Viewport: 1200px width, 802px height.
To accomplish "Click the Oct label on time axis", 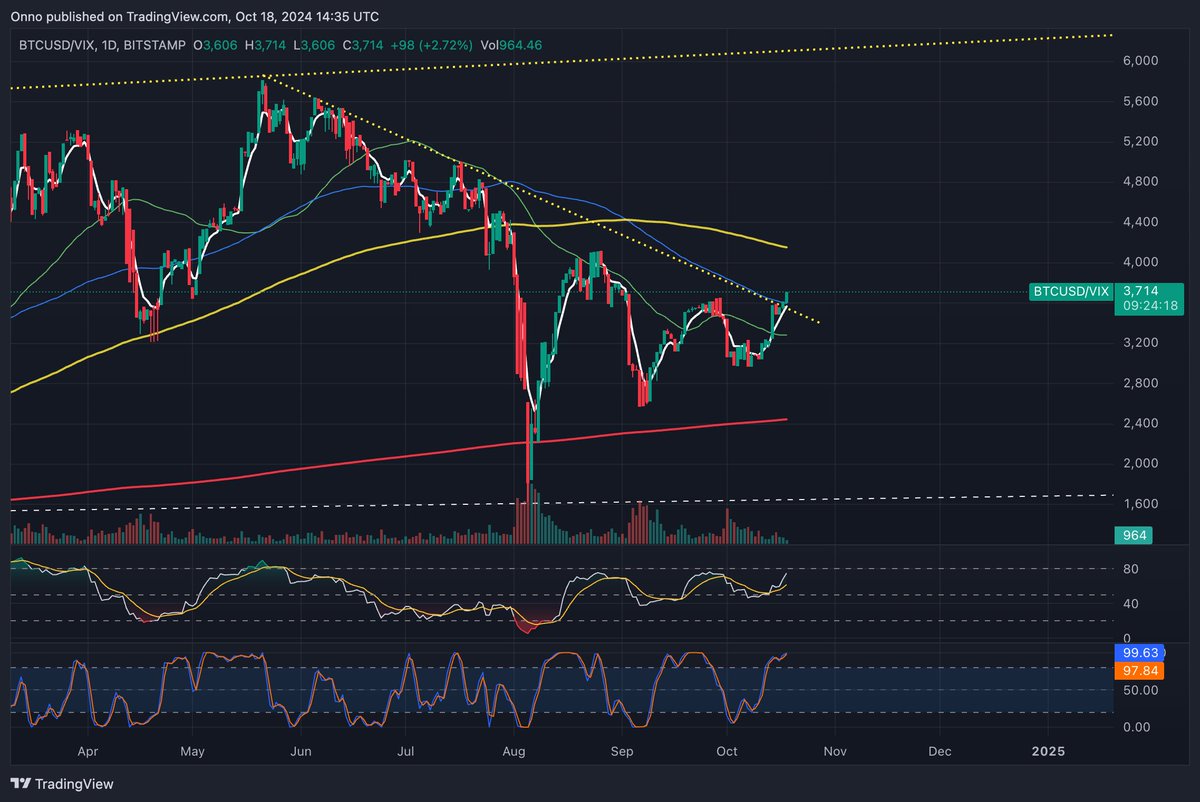I will point(728,749).
